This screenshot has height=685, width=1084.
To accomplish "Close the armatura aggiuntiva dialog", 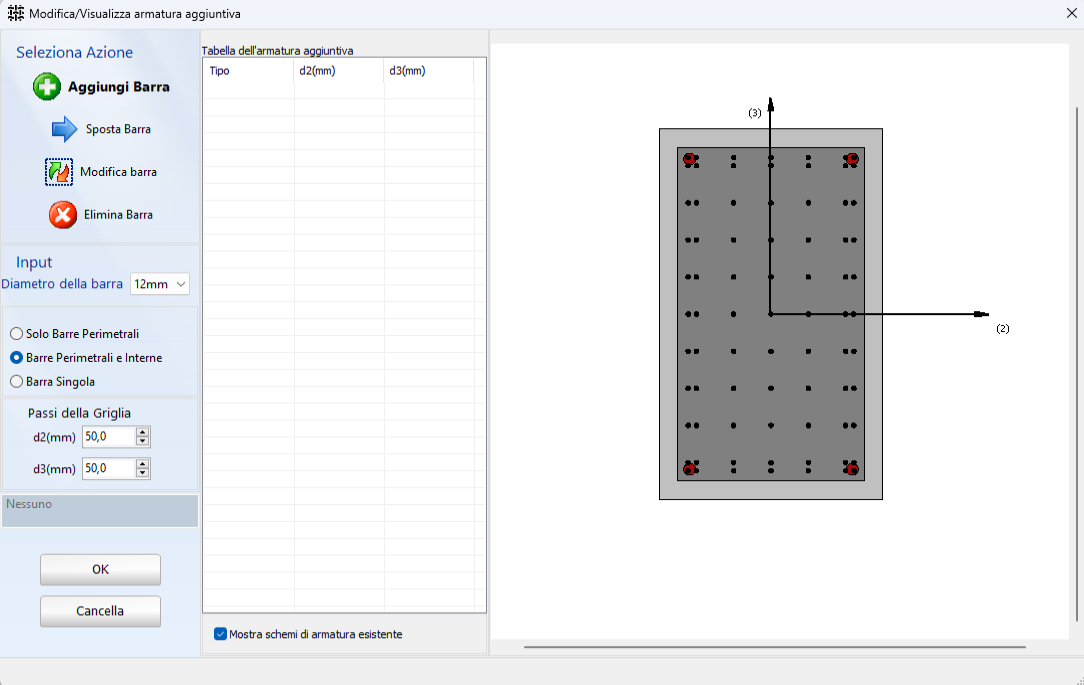I will [x=1072, y=13].
